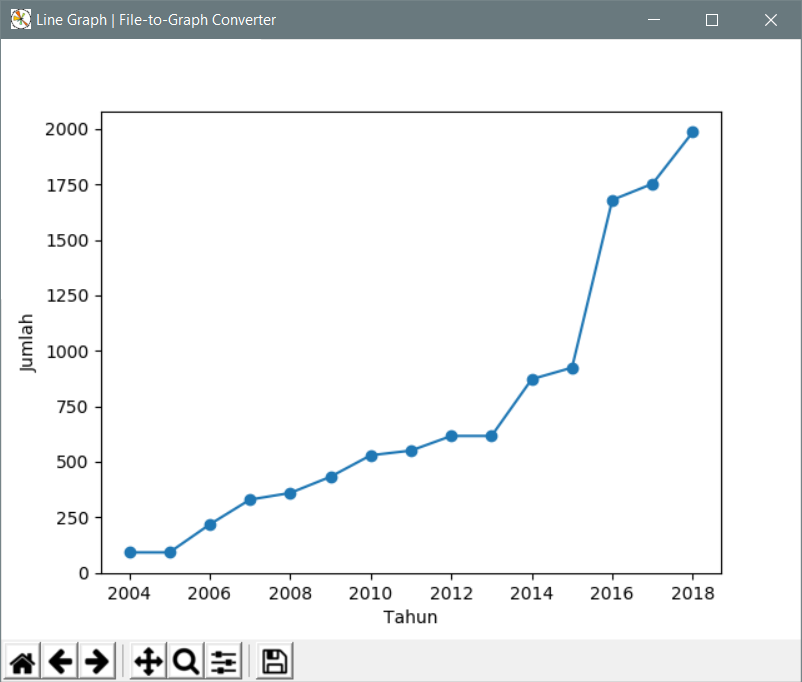802x682 pixels.
Task: Click the x-axis tick label '2008'
Action: 290,593
